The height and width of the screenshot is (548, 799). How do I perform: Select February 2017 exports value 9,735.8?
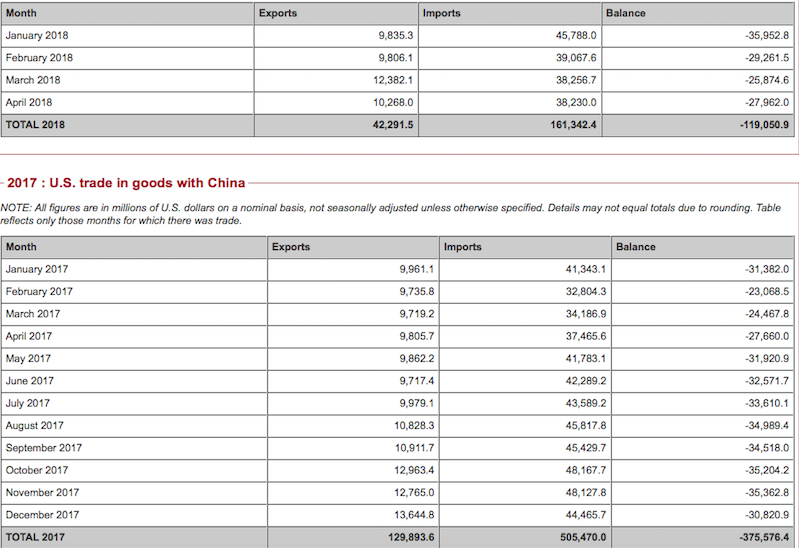[x=417, y=292]
